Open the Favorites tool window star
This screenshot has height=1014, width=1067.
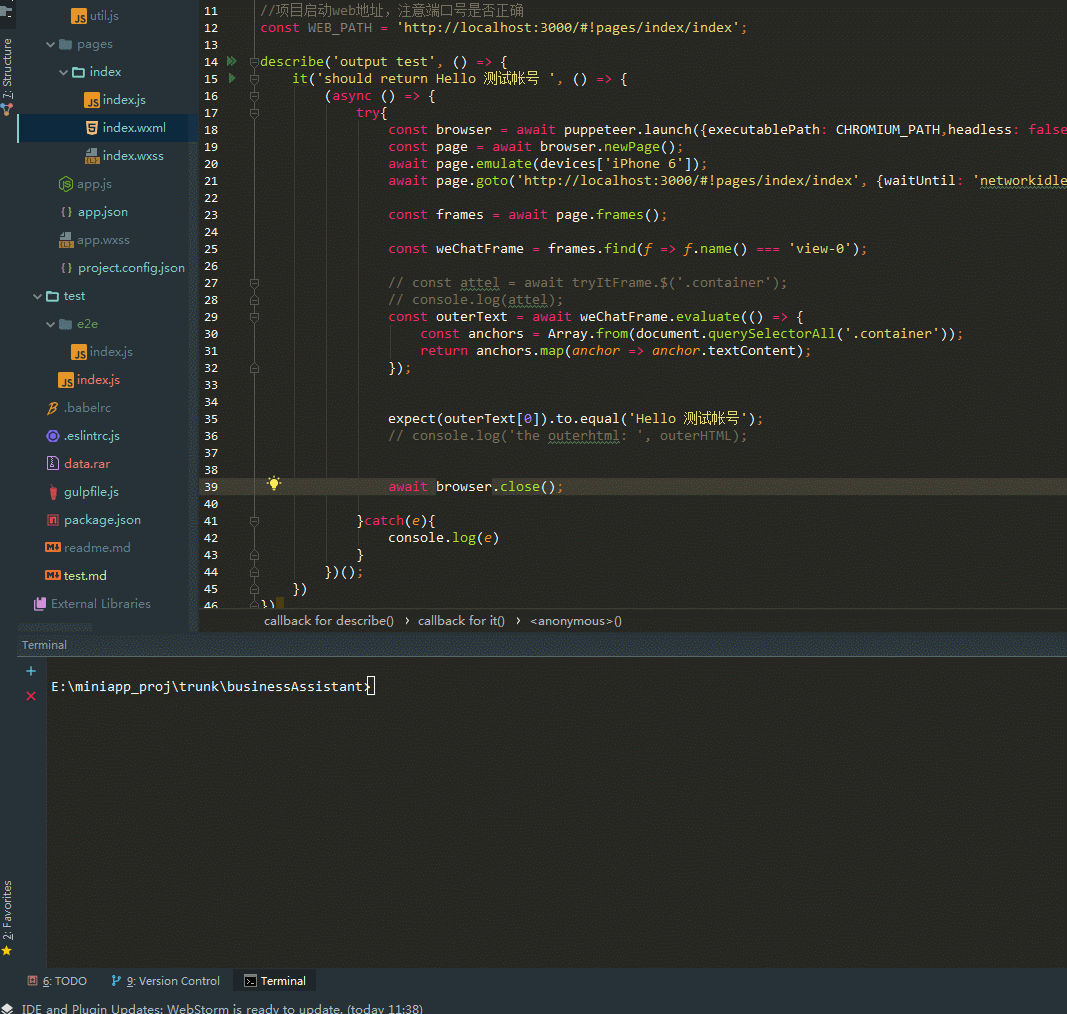(7, 950)
